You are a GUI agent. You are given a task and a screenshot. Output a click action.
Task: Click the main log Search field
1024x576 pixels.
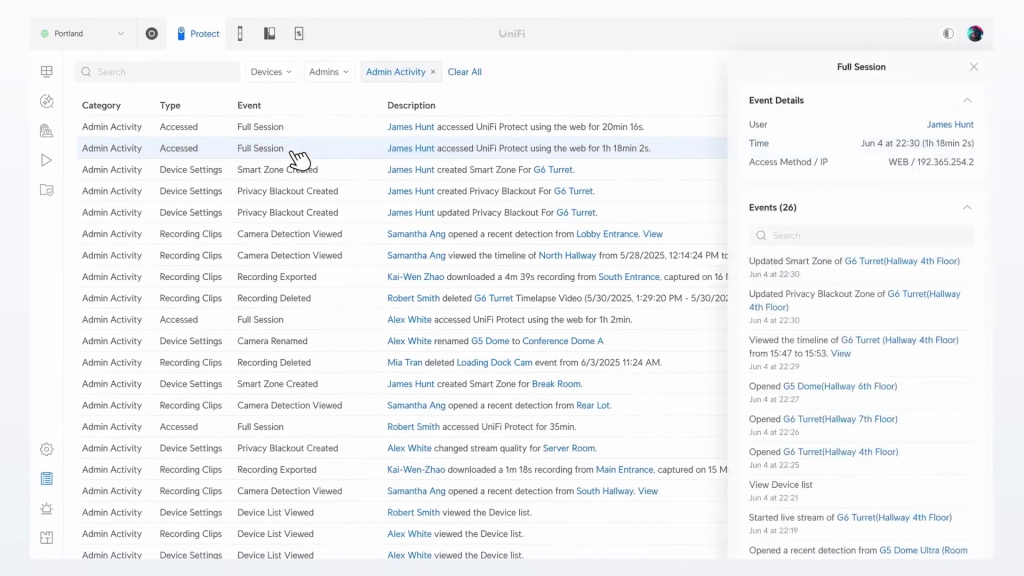click(x=158, y=72)
